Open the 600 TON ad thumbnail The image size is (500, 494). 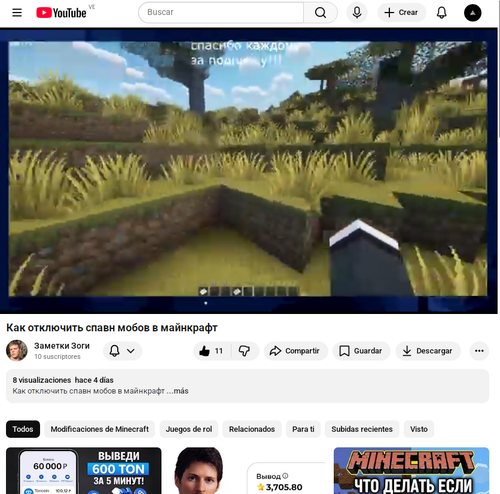(84, 471)
